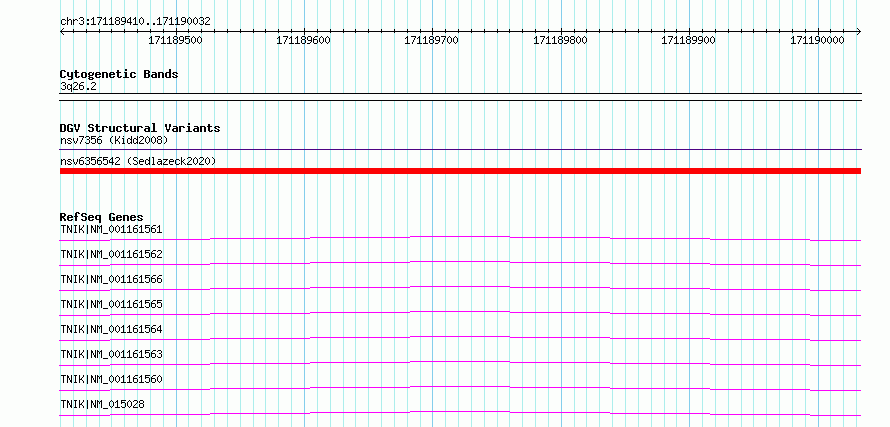Open variant nsv6356542 (Sedlazeck2020) label
This screenshot has height=427, width=890.
click(x=138, y=161)
